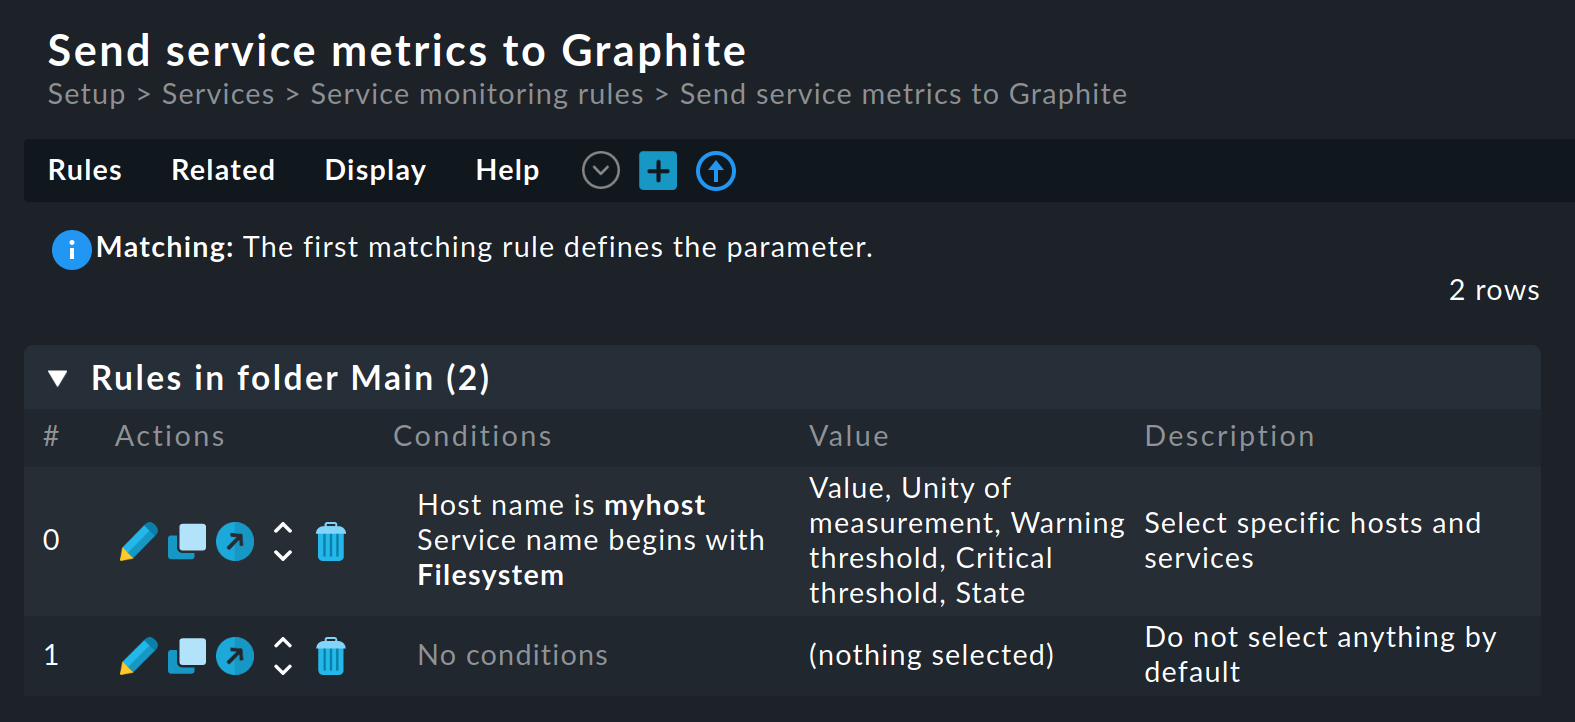The width and height of the screenshot is (1575, 722).
Task: Add a new rule with plus icon
Action: pyautogui.click(x=658, y=171)
